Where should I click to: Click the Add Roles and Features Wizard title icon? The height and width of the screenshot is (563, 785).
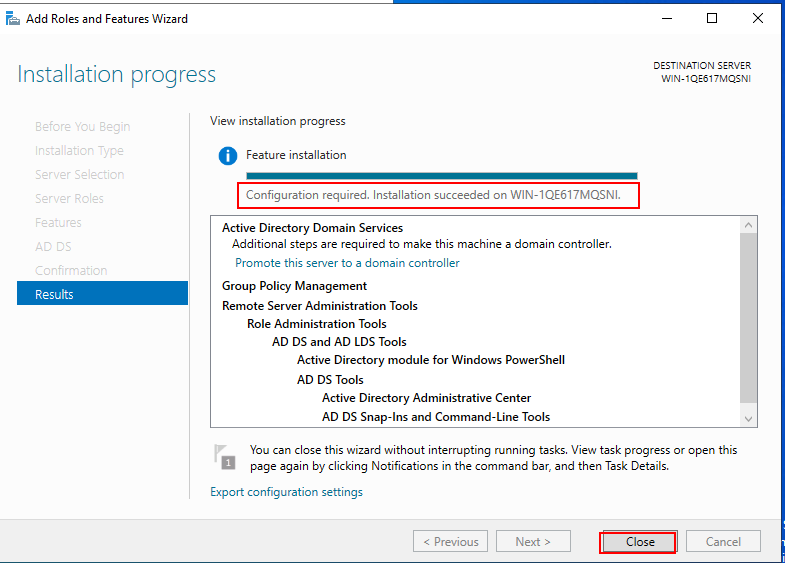(13, 19)
